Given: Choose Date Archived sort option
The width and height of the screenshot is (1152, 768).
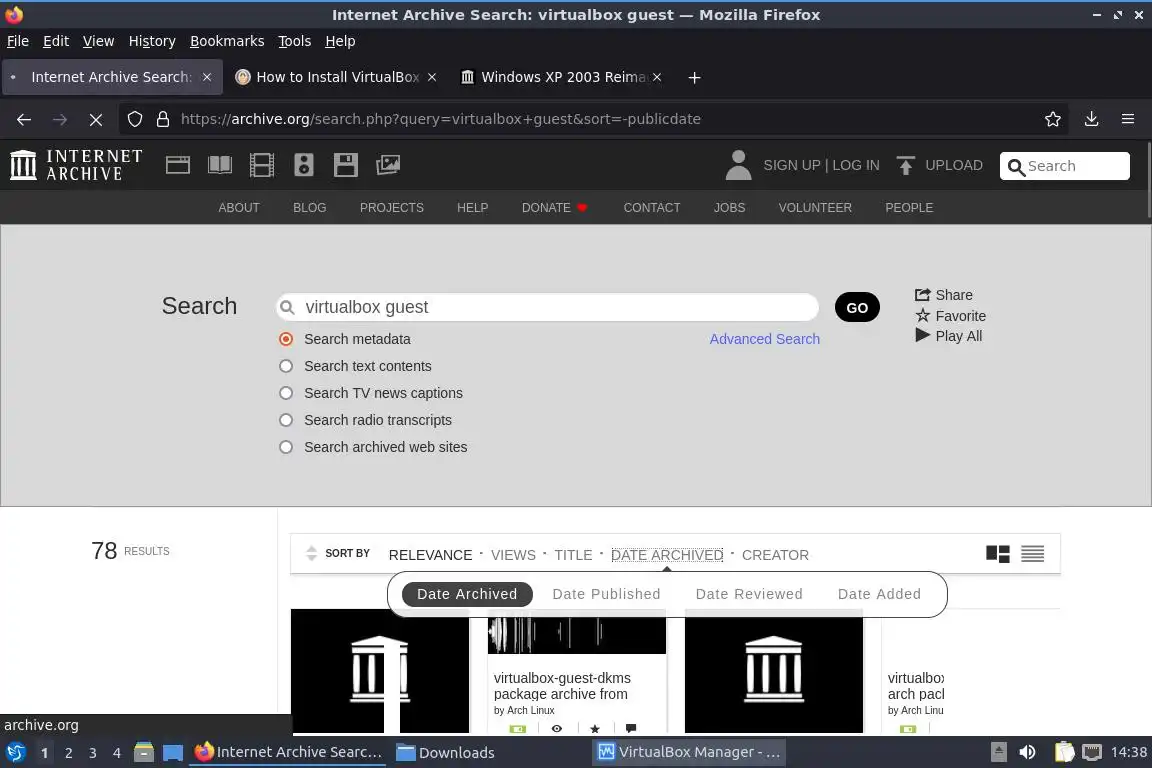Looking at the screenshot, I should point(467,594).
